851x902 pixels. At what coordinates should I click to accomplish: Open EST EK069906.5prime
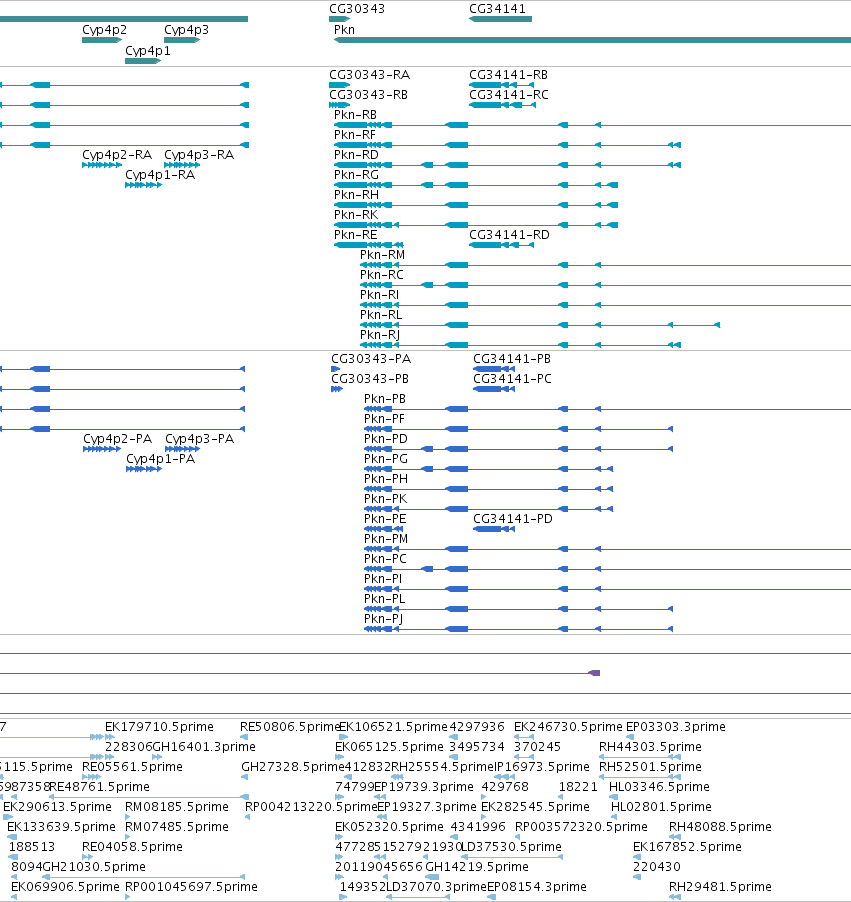coord(65,887)
